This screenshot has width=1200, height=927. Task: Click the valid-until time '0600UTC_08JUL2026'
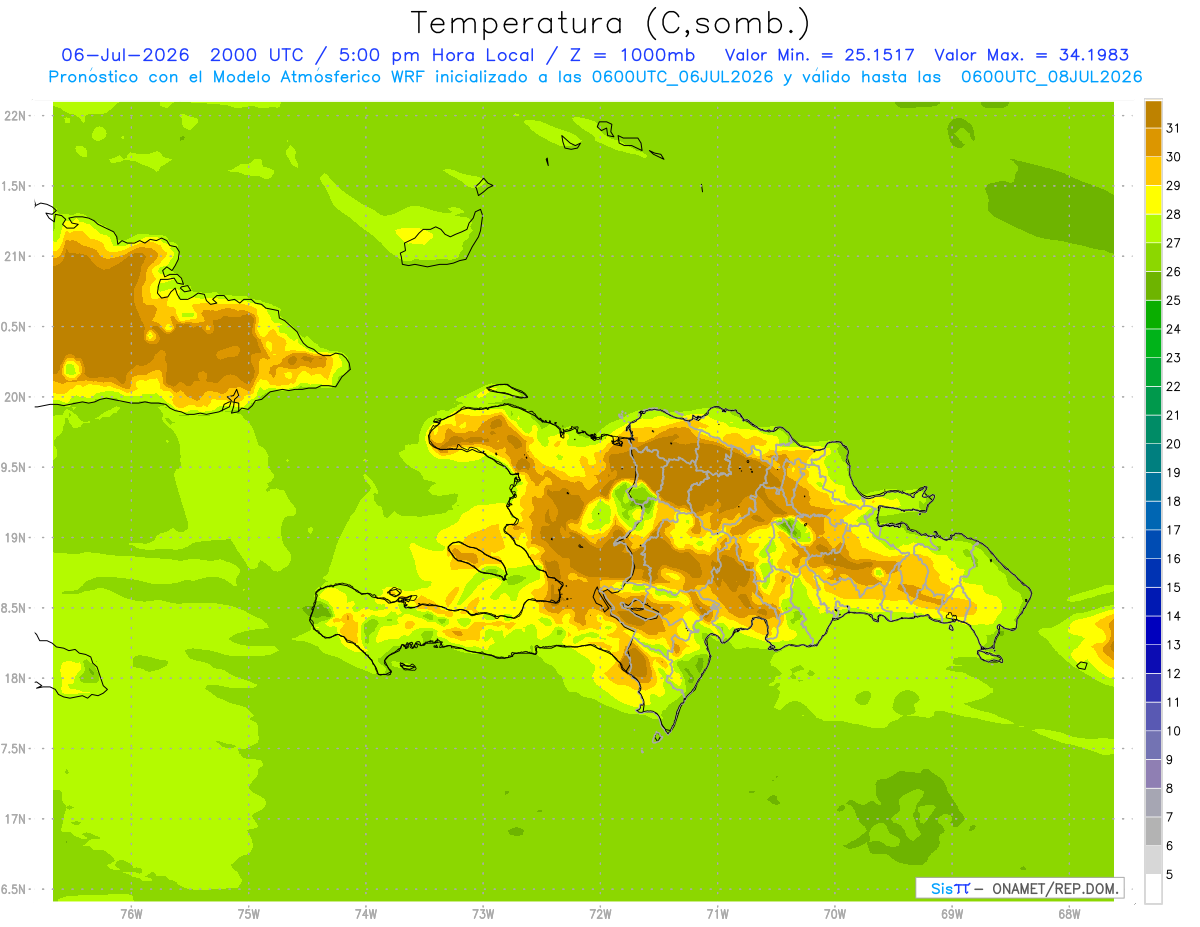pos(1051,77)
